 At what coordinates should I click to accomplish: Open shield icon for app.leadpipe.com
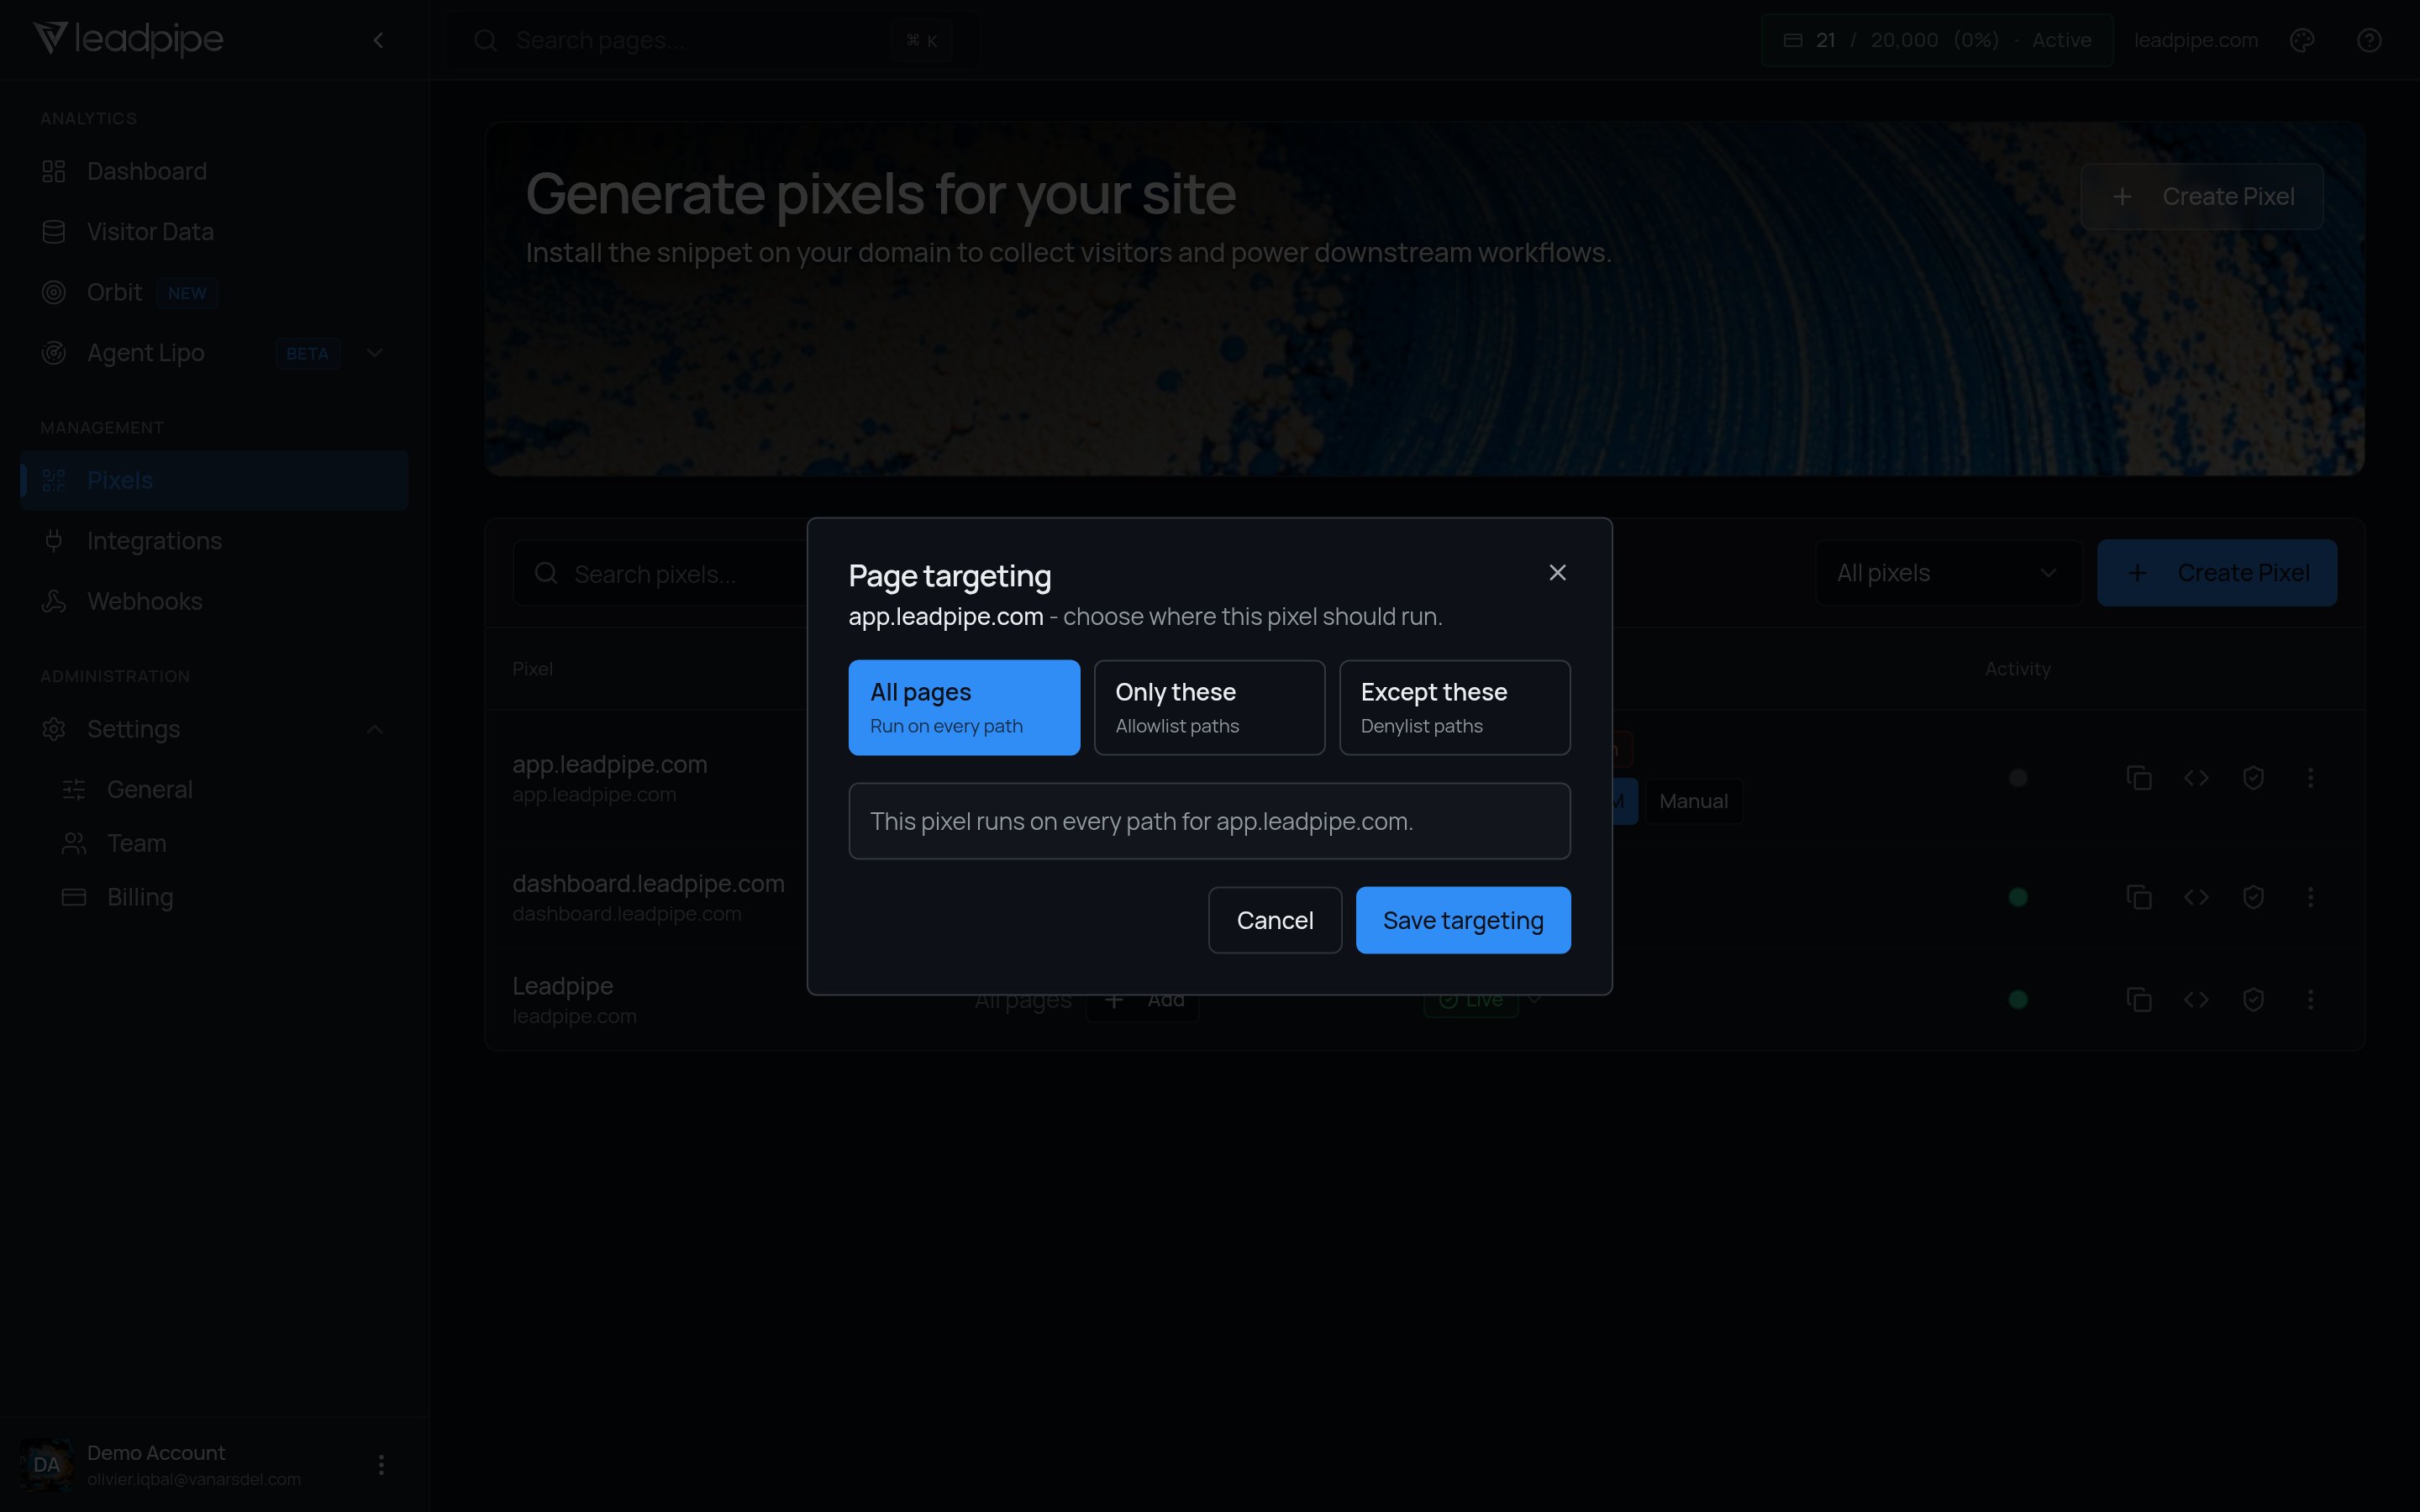coord(2253,778)
